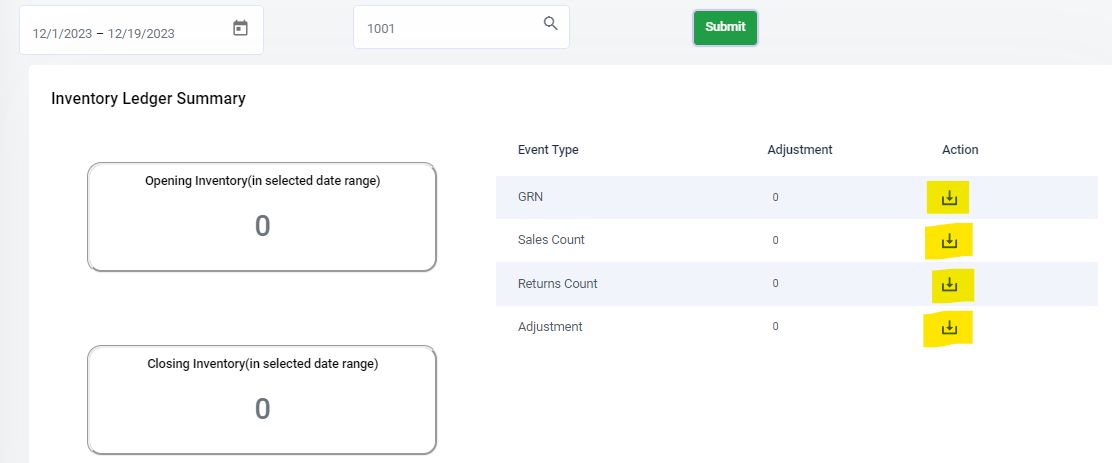Screen dimensions: 1112x463
Task: Download the GRN event report
Action: point(949,199)
